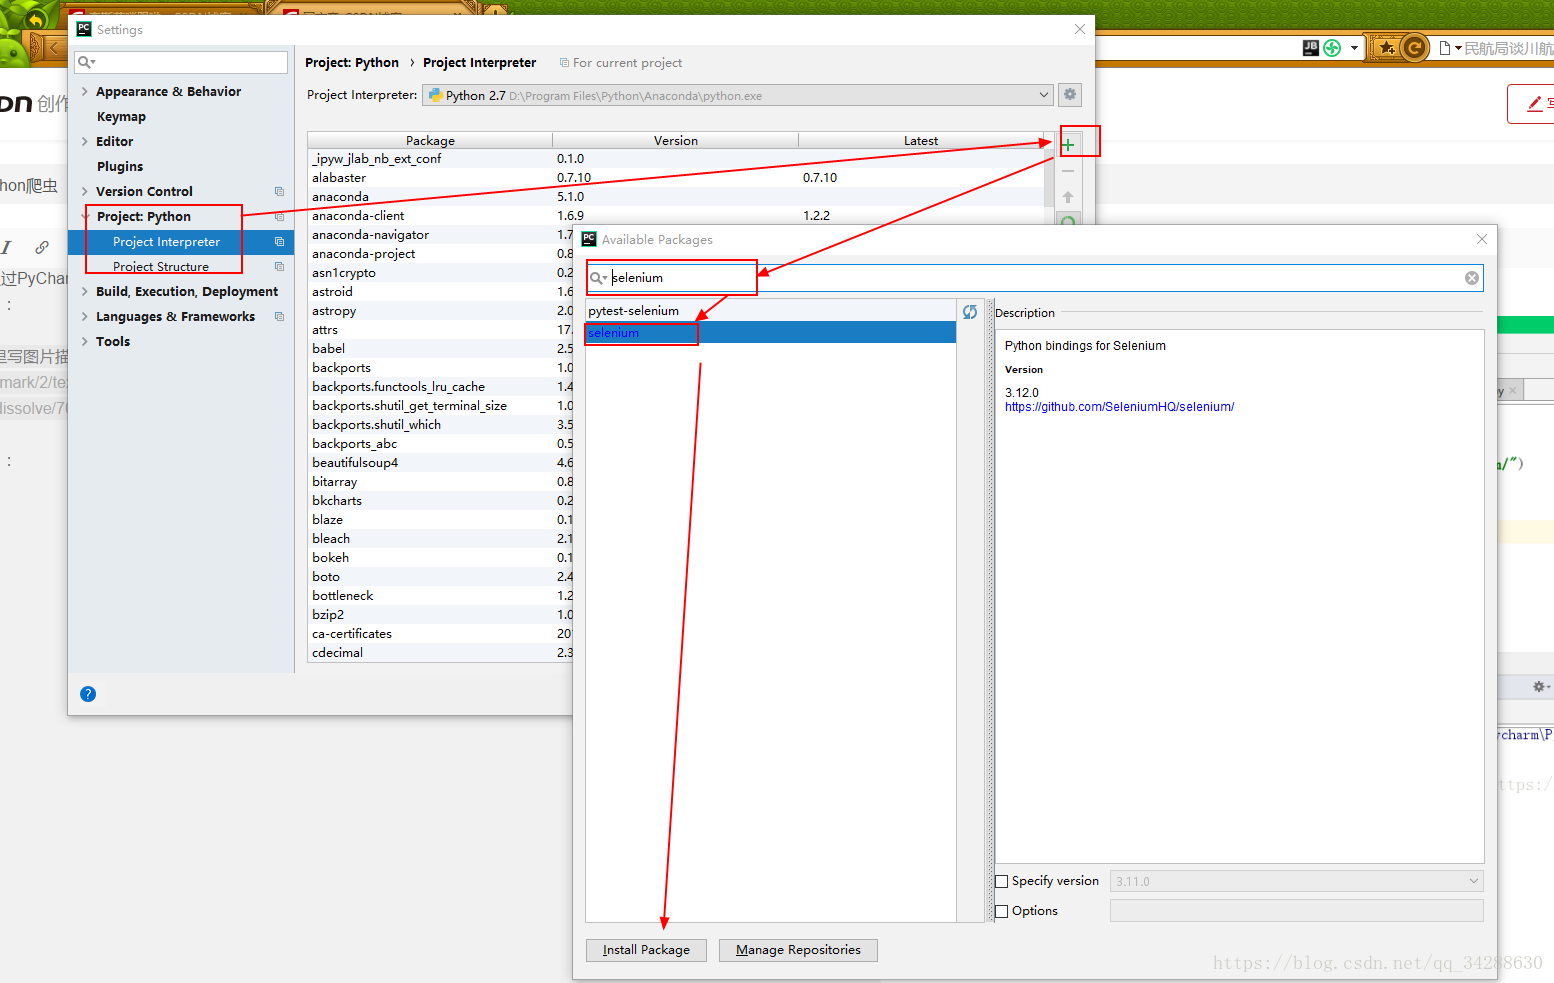Enable the Specify version checkbox

[x=1002, y=882]
